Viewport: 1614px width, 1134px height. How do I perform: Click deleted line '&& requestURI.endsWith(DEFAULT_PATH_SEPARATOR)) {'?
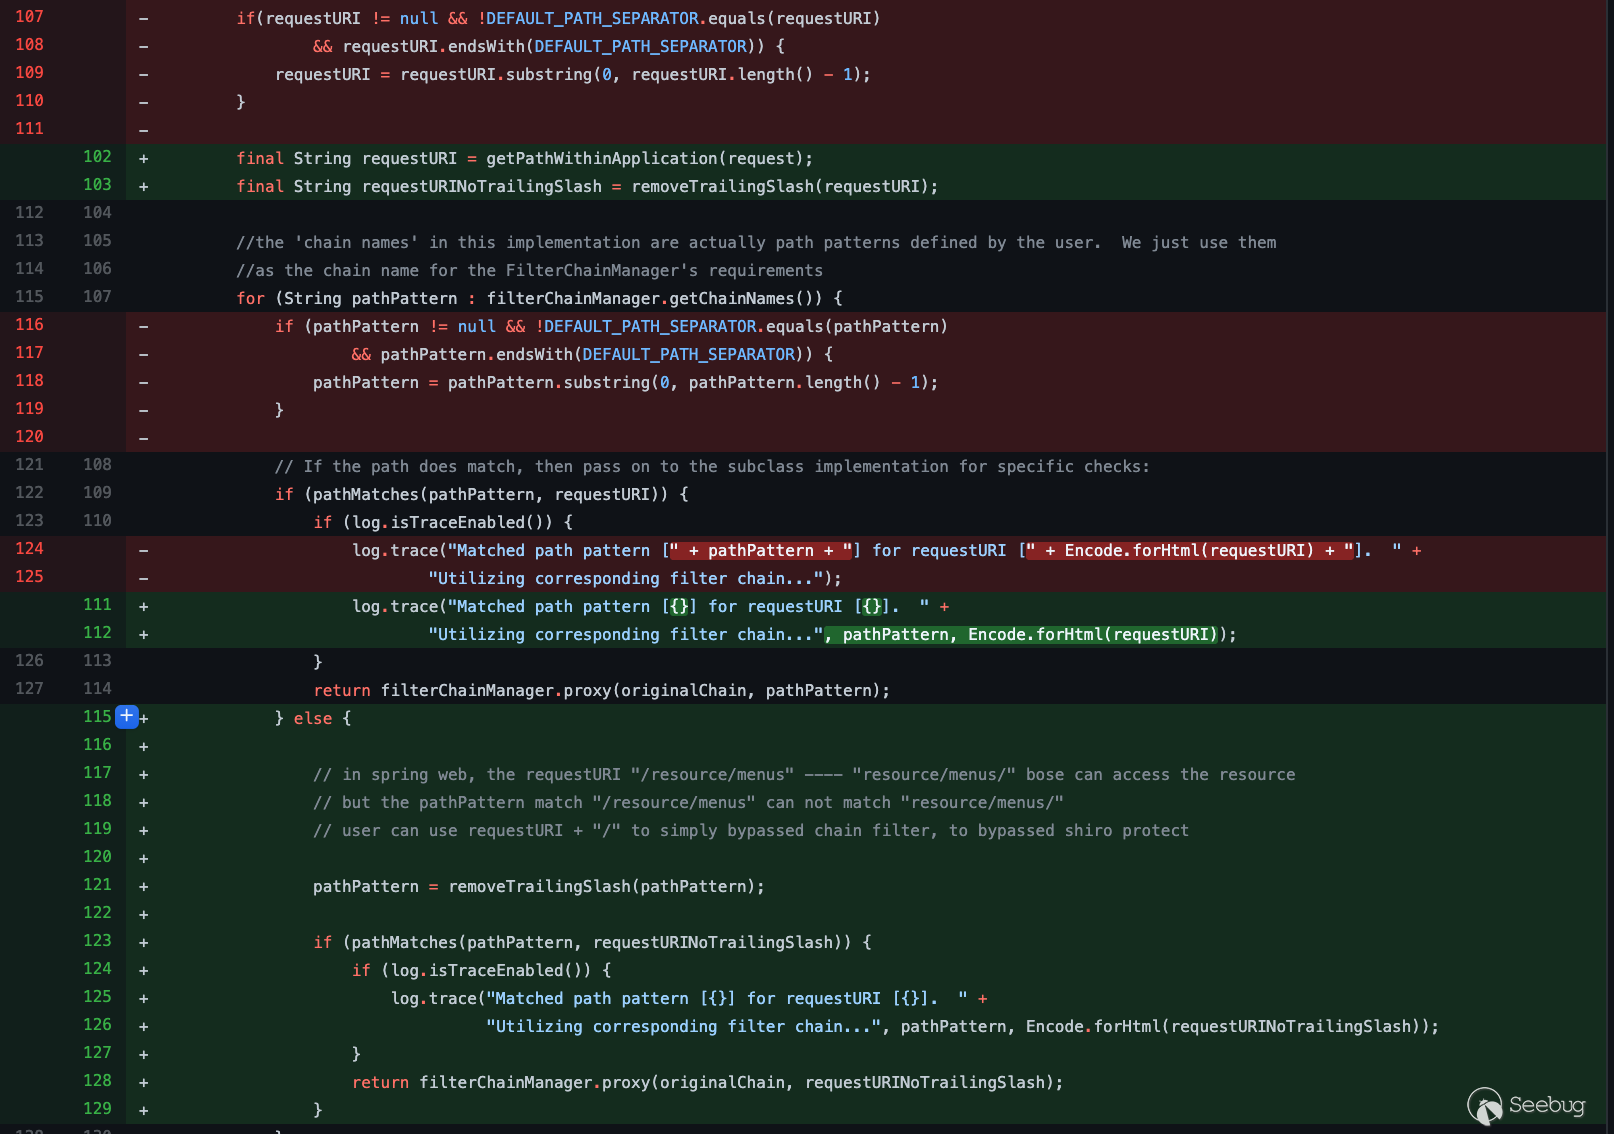click(549, 46)
